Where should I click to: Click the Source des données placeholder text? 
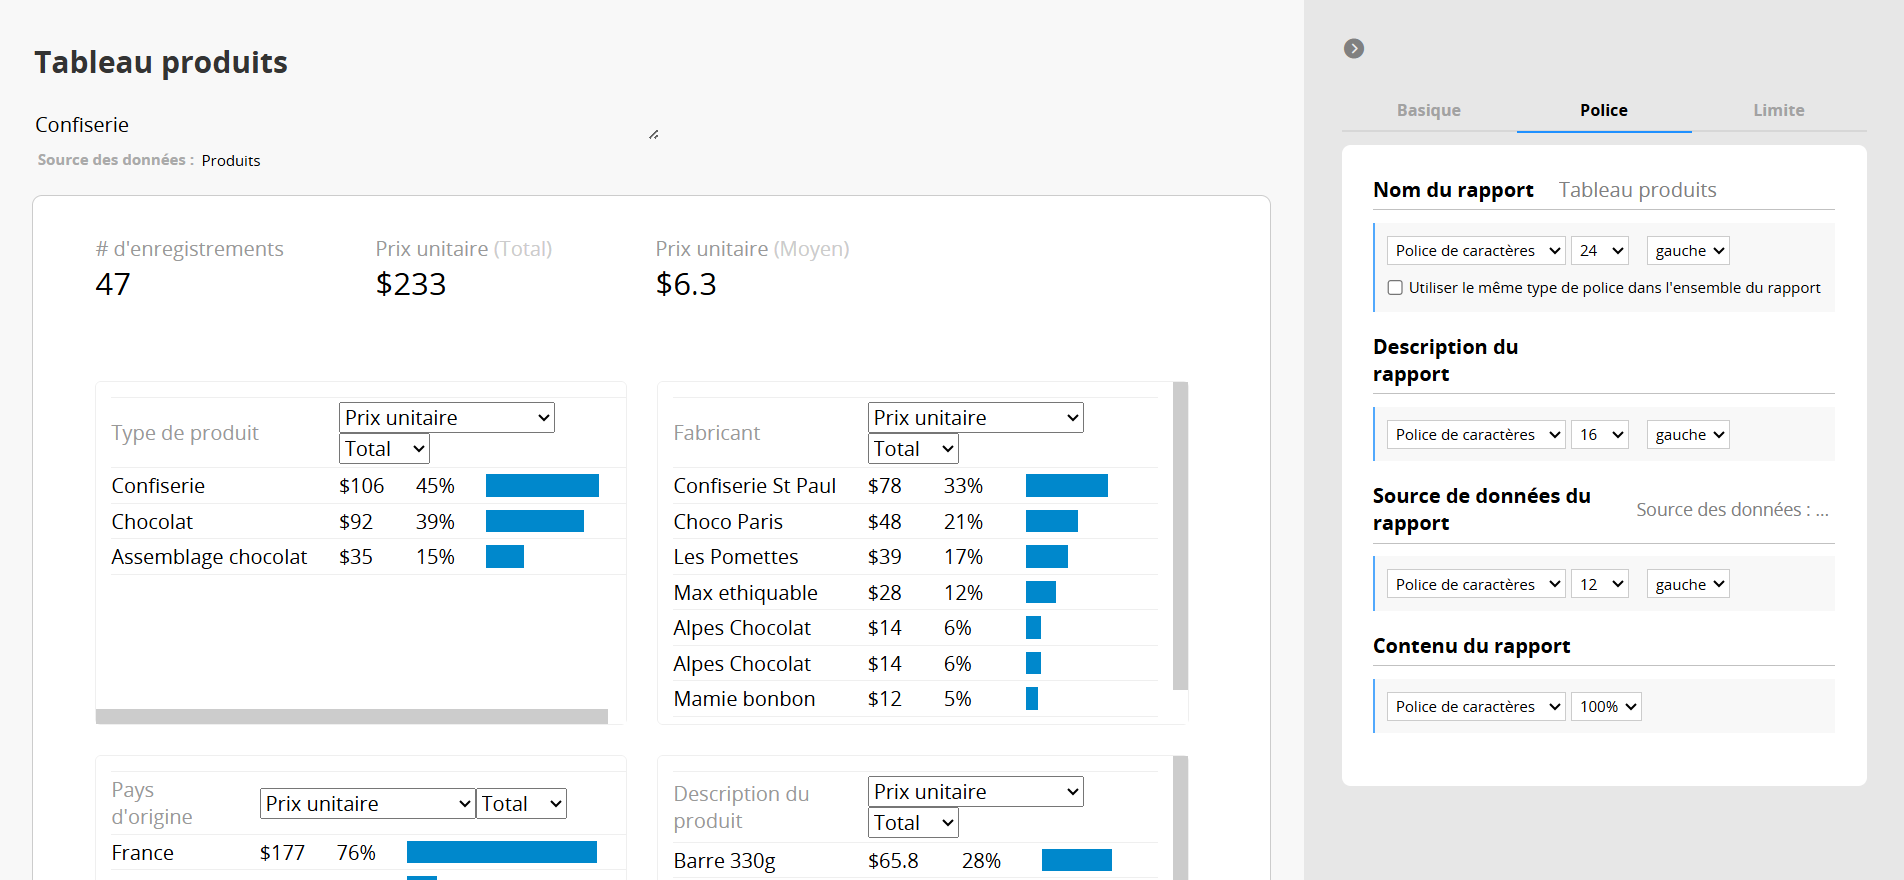tap(1732, 510)
